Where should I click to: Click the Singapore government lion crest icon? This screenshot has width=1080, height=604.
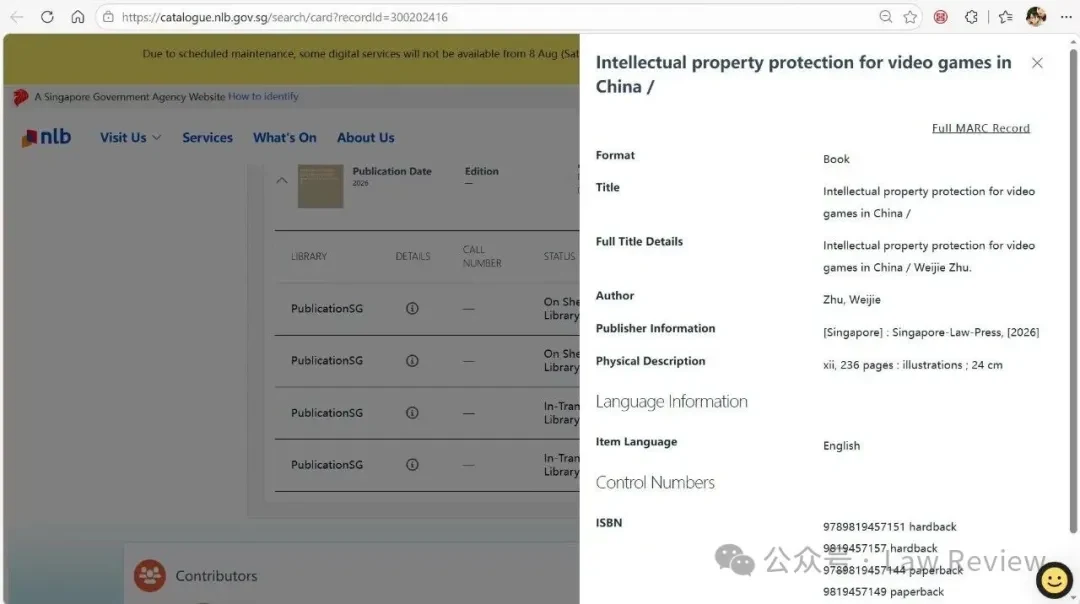coord(20,97)
